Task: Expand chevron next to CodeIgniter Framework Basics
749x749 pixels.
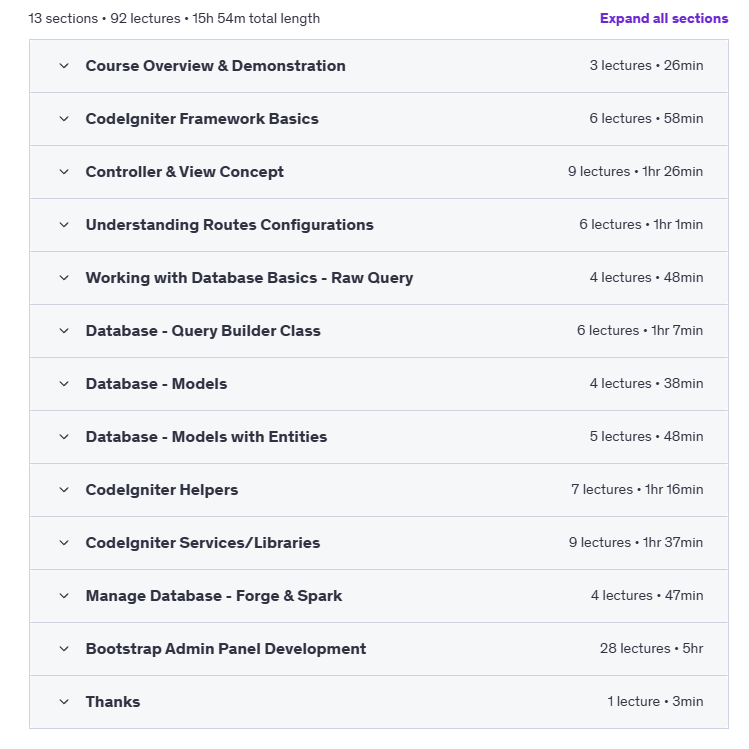Action: coord(64,119)
